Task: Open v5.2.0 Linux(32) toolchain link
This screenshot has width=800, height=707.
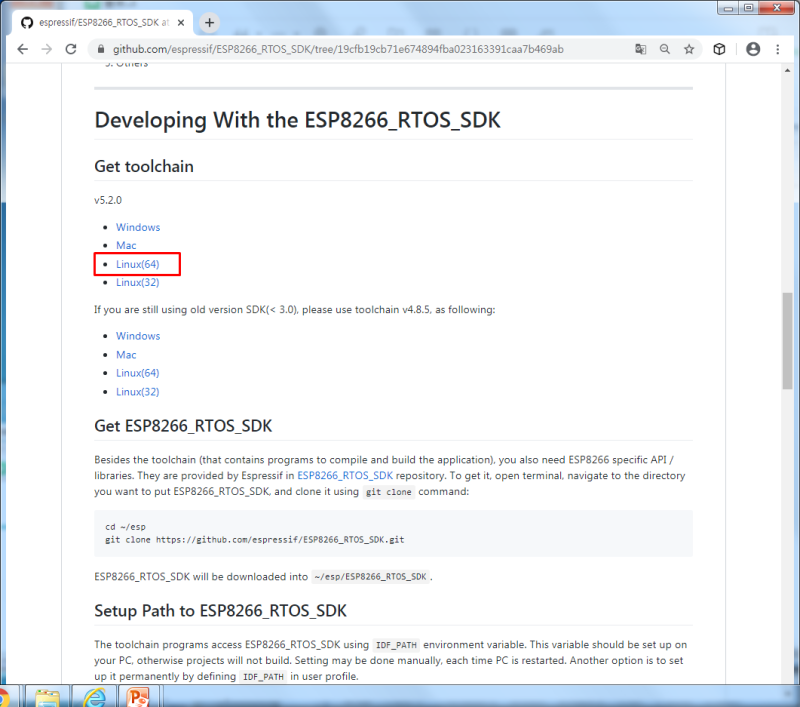Action: (x=137, y=282)
